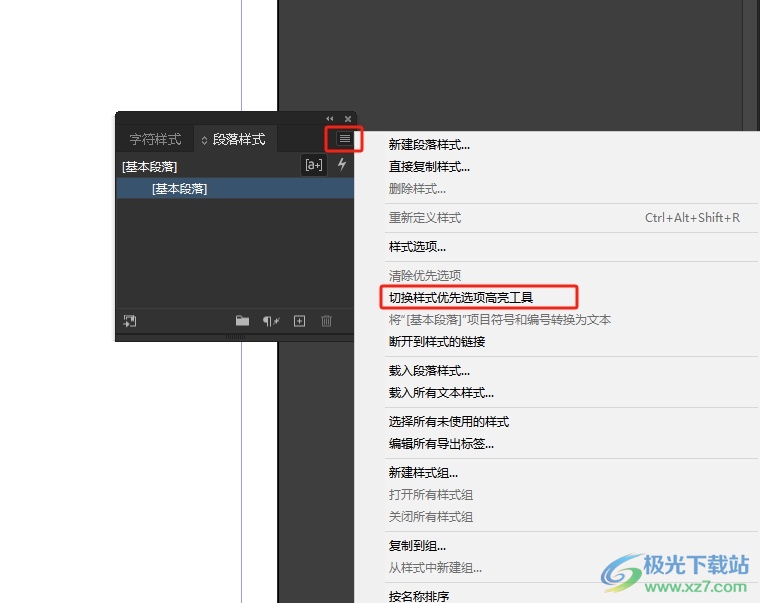
Task: Collapse the panel with double-arrow icon
Action: [330, 119]
